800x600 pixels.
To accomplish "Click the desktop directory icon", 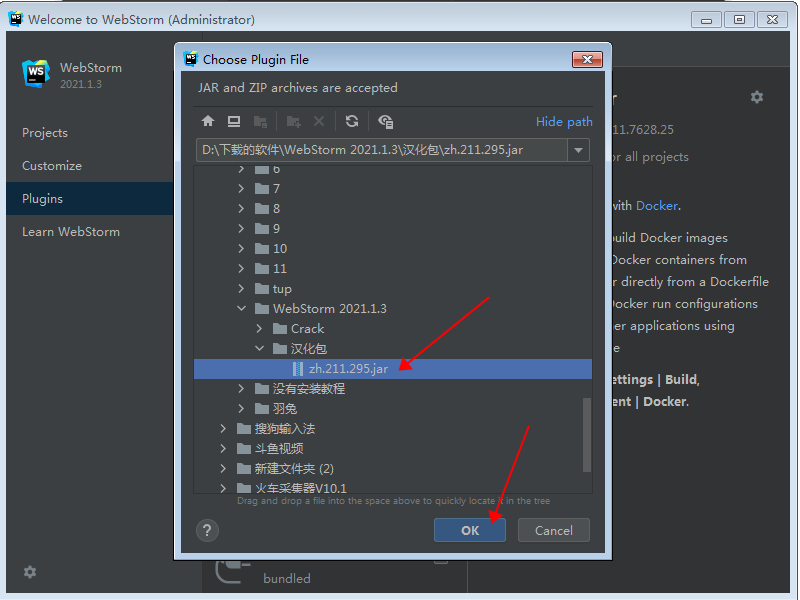I will pos(234,121).
